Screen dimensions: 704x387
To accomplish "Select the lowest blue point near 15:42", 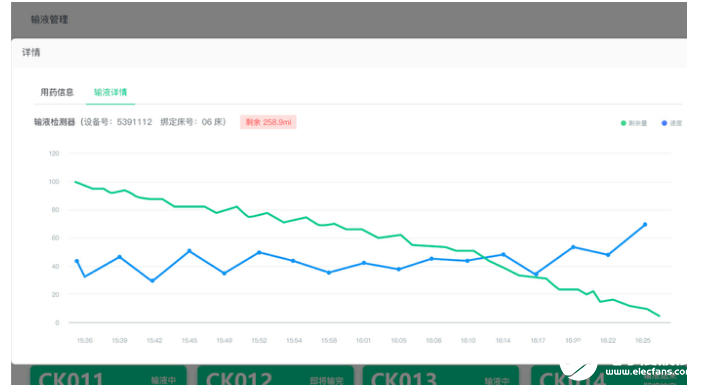I will pyautogui.click(x=152, y=281).
